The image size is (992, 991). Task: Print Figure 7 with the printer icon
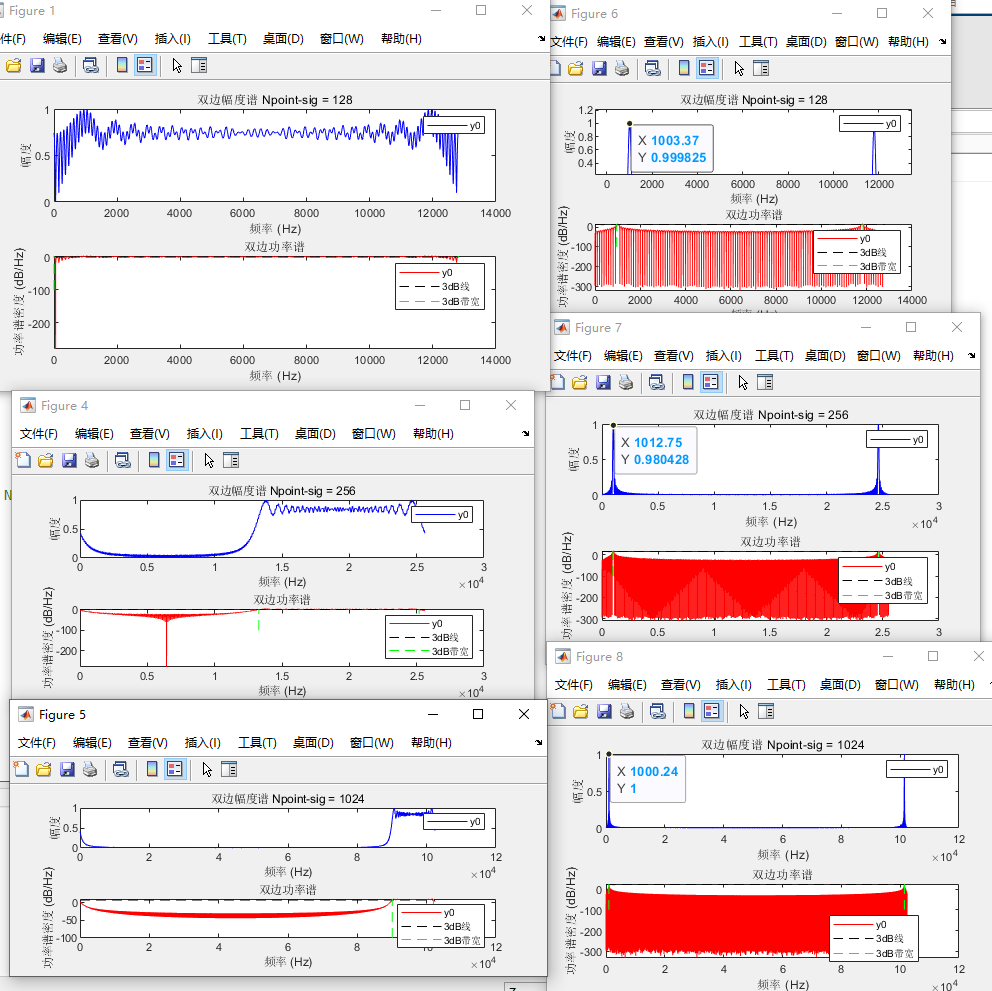(626, 382)
